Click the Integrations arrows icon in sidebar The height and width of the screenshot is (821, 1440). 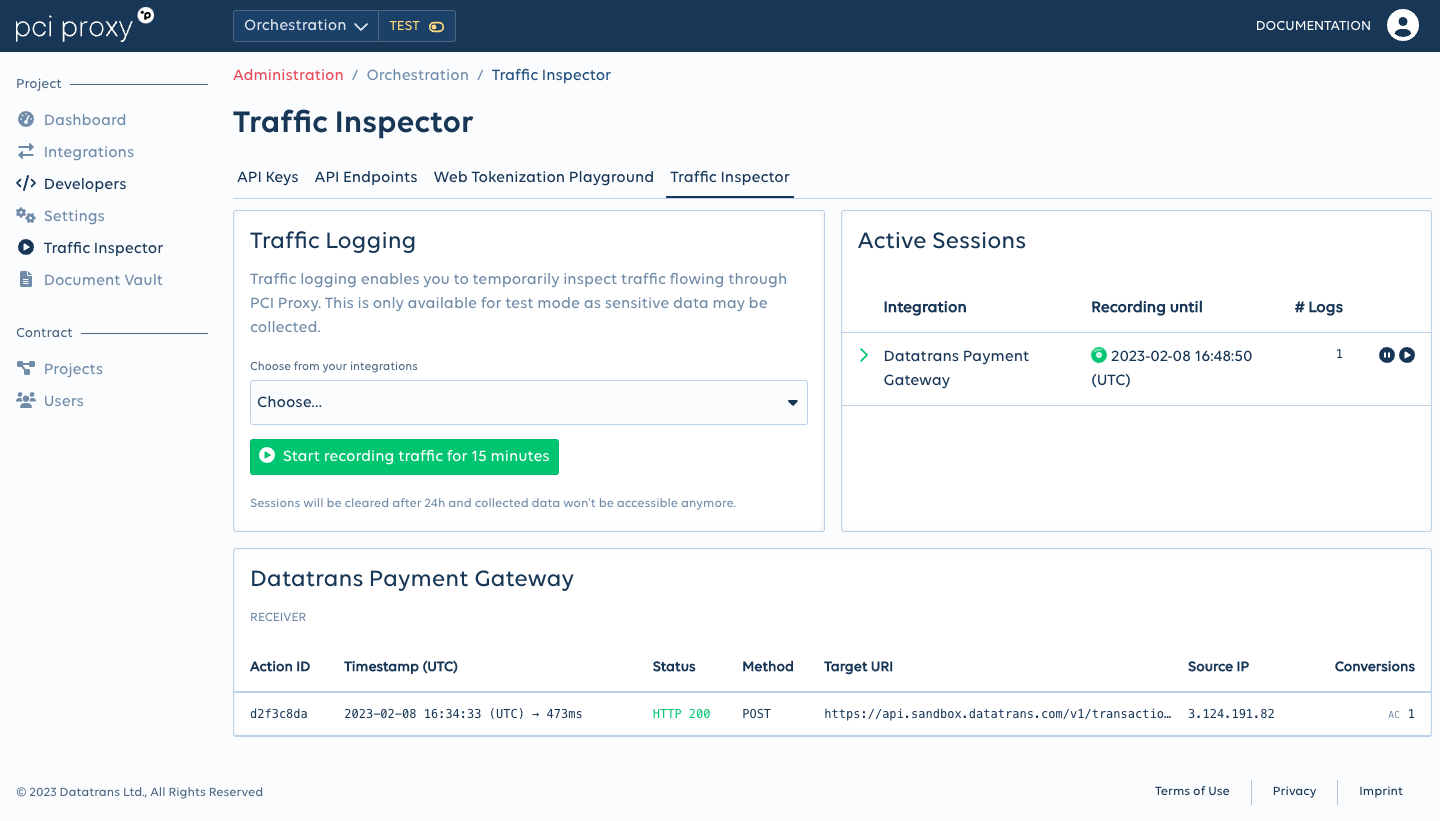tap(26, 152)
